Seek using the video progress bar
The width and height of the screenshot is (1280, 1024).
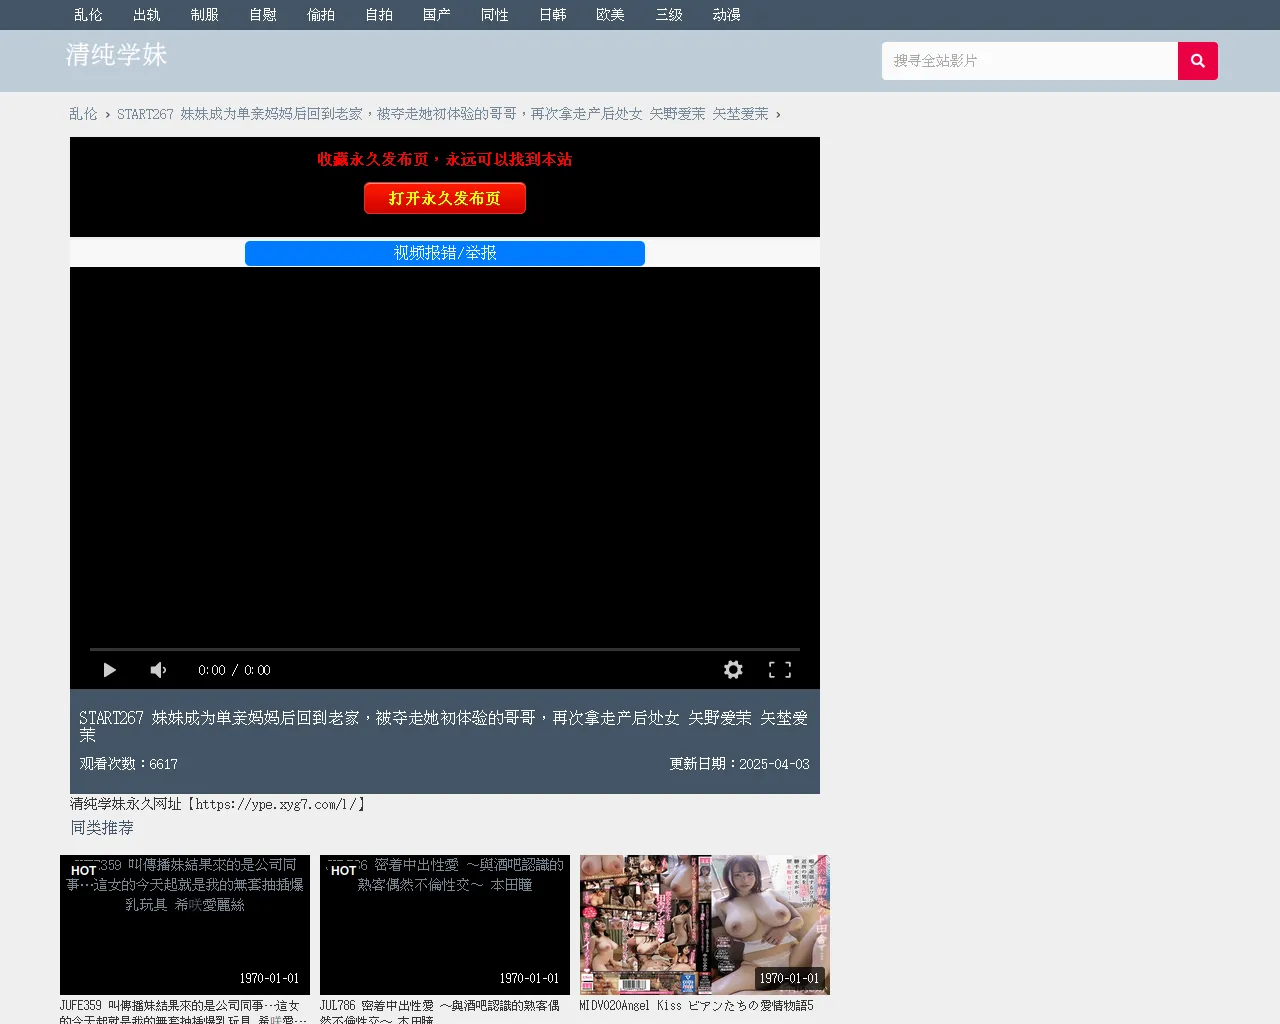445,649
